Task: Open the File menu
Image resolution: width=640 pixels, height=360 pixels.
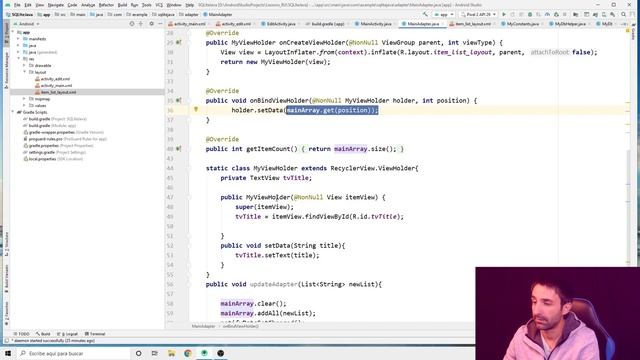Action: click(x=17, y=5)
